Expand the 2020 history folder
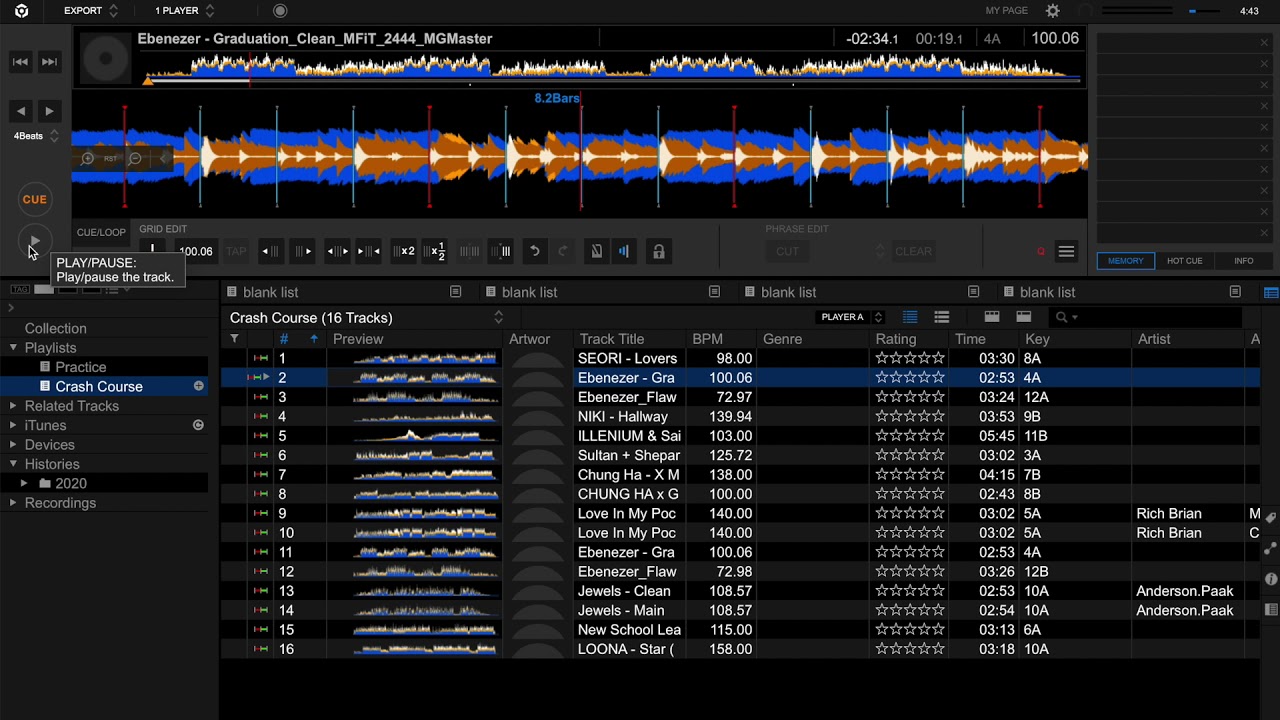 25,484
